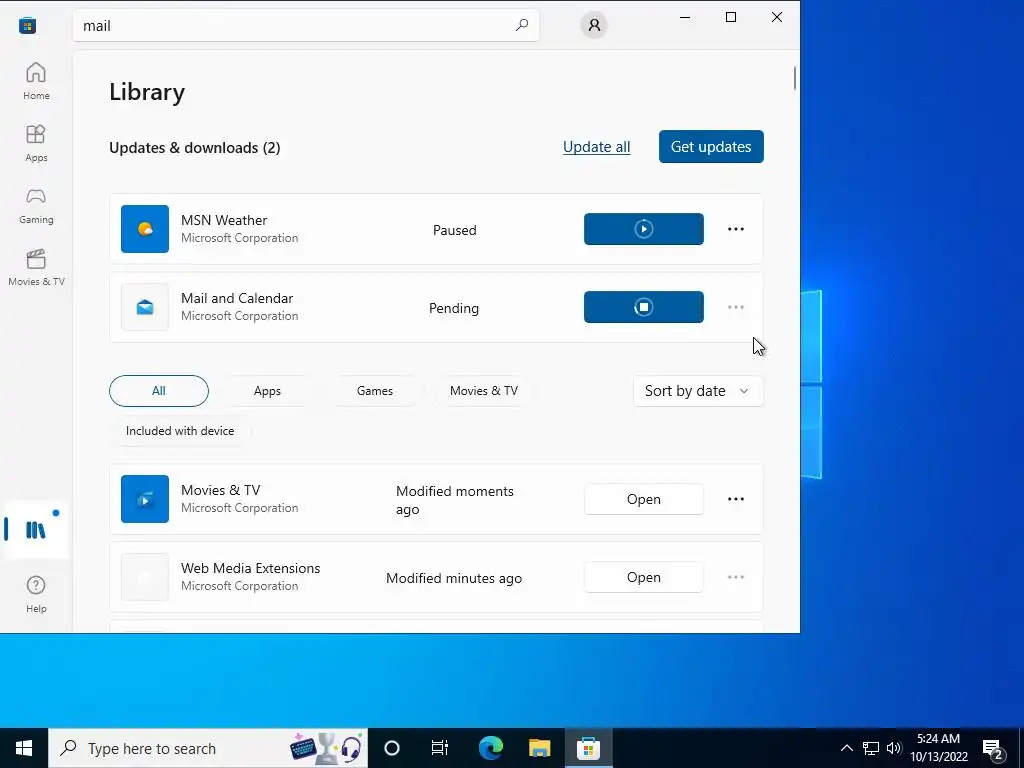Image resolution: width=1024 pixels, height=768 pixels.
Task: Click the Pending status for Mail and Calendar
Action: (x=454, y=308)
